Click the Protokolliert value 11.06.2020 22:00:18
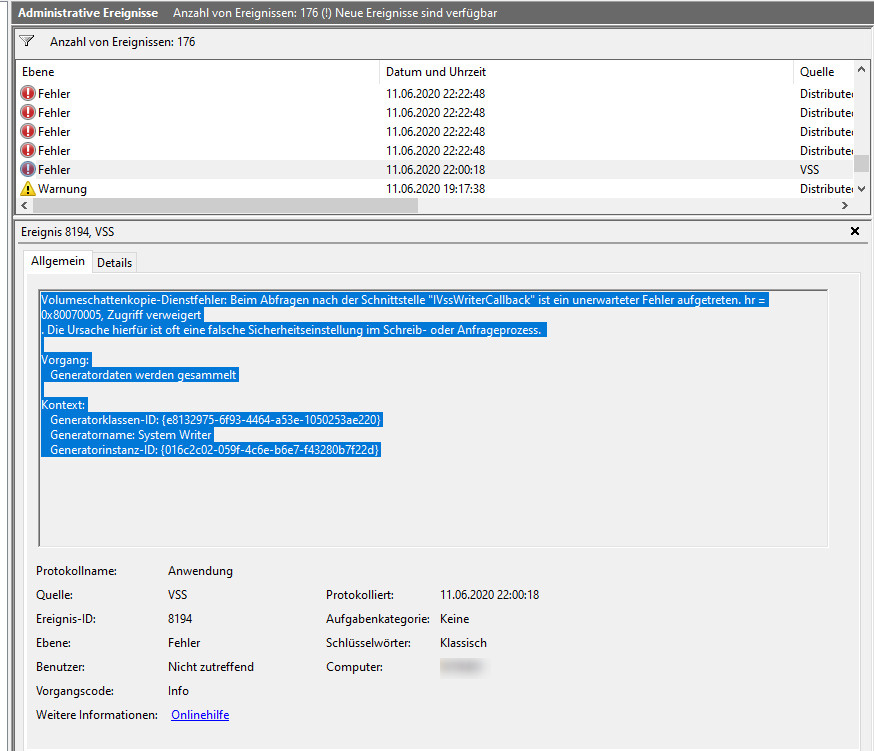Screen dimensions: 874x751 [x=489, y=595]
